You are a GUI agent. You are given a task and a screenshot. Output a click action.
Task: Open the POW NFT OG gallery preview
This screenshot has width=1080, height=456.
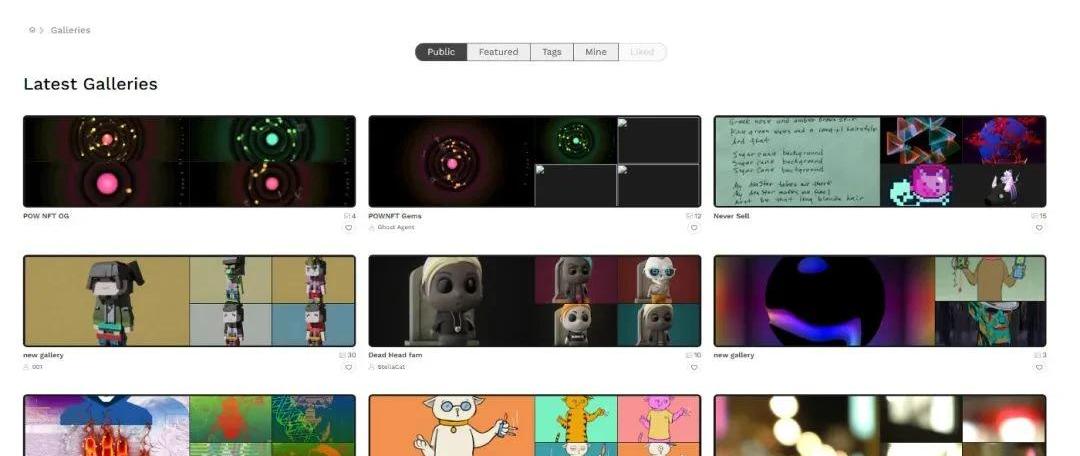click(x=189, y=161)
